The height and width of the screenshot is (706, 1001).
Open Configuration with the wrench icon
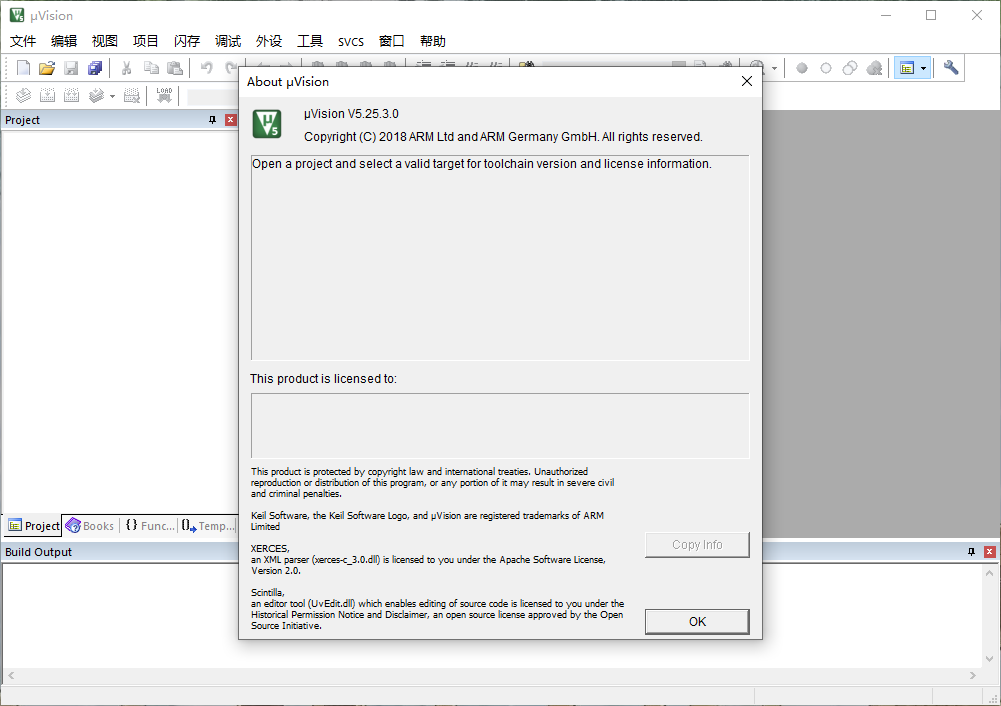coord(951,68)
